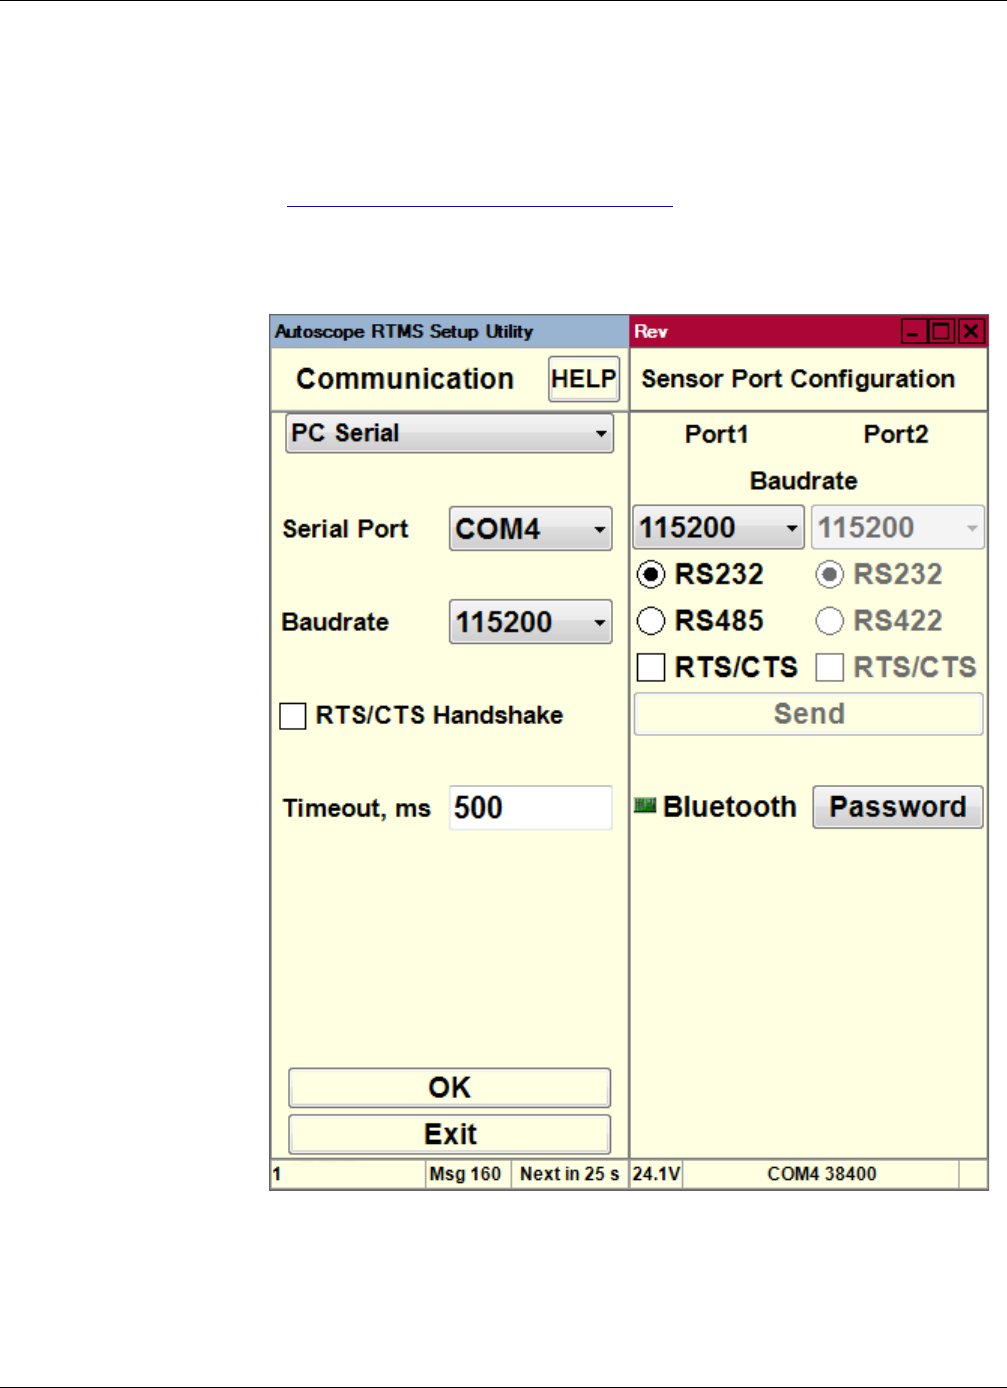Open the Communication Baudrate 115200 dropdown
Screen dimensions: 1007x1388
(x=530, y=622)
